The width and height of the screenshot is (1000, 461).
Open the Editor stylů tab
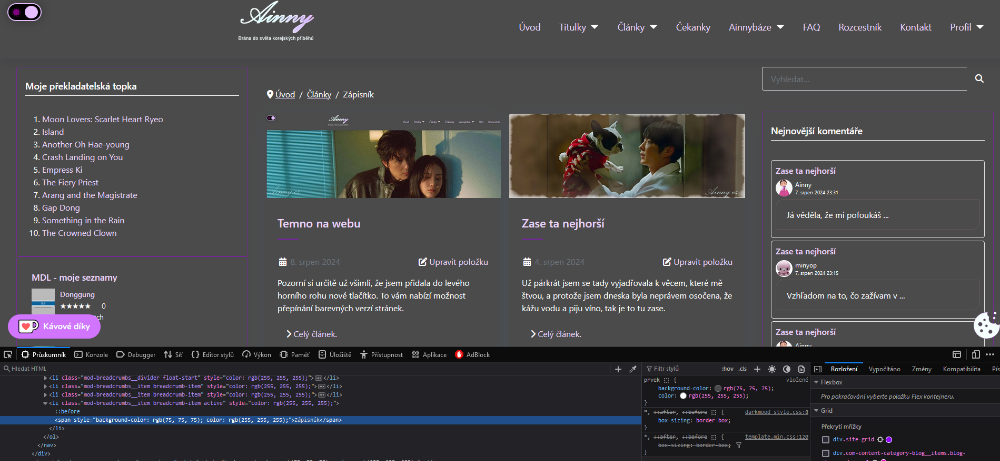pyautogui.click(x=213, y=355)
